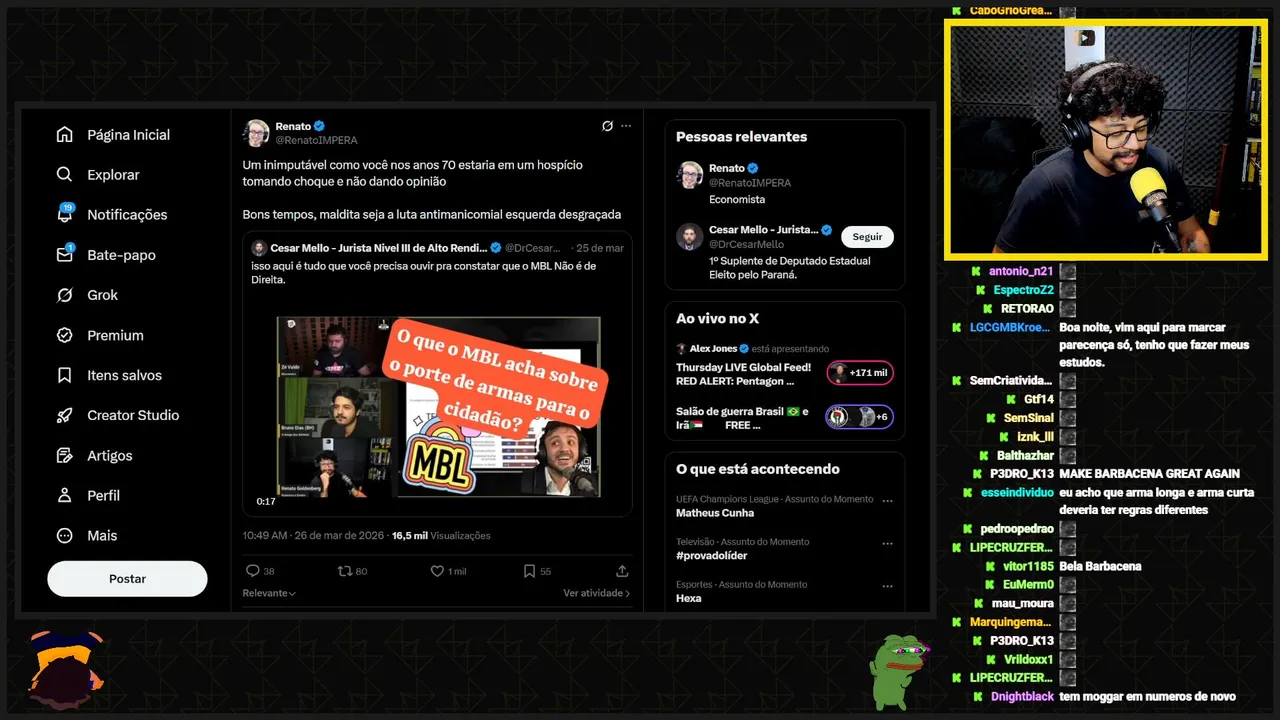Click Cesar Mello avatar in Pessoas relevantes
Viewport: 1280px width, 720px height.
[x=690, y=237]
